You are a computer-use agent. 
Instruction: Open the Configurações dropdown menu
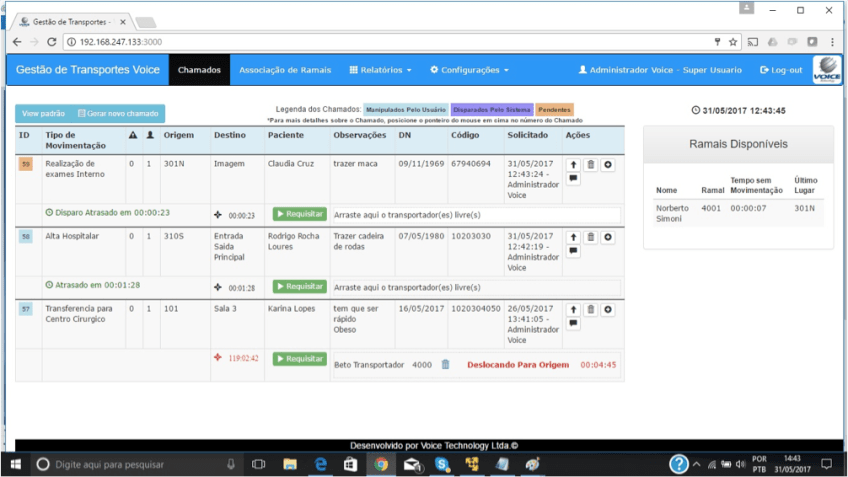click(469, 70)
